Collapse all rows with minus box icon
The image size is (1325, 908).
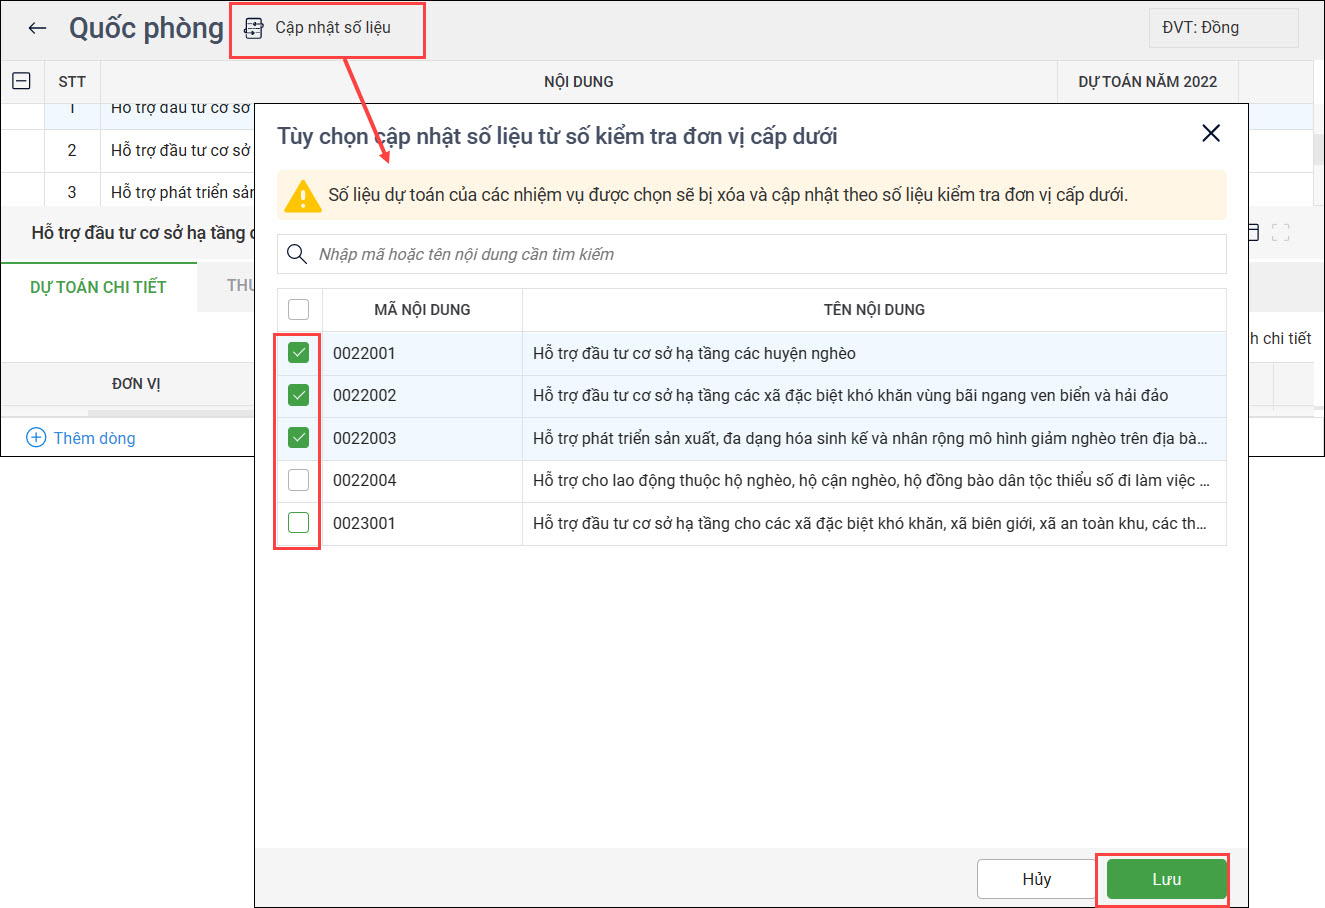(x=21, y=81)
